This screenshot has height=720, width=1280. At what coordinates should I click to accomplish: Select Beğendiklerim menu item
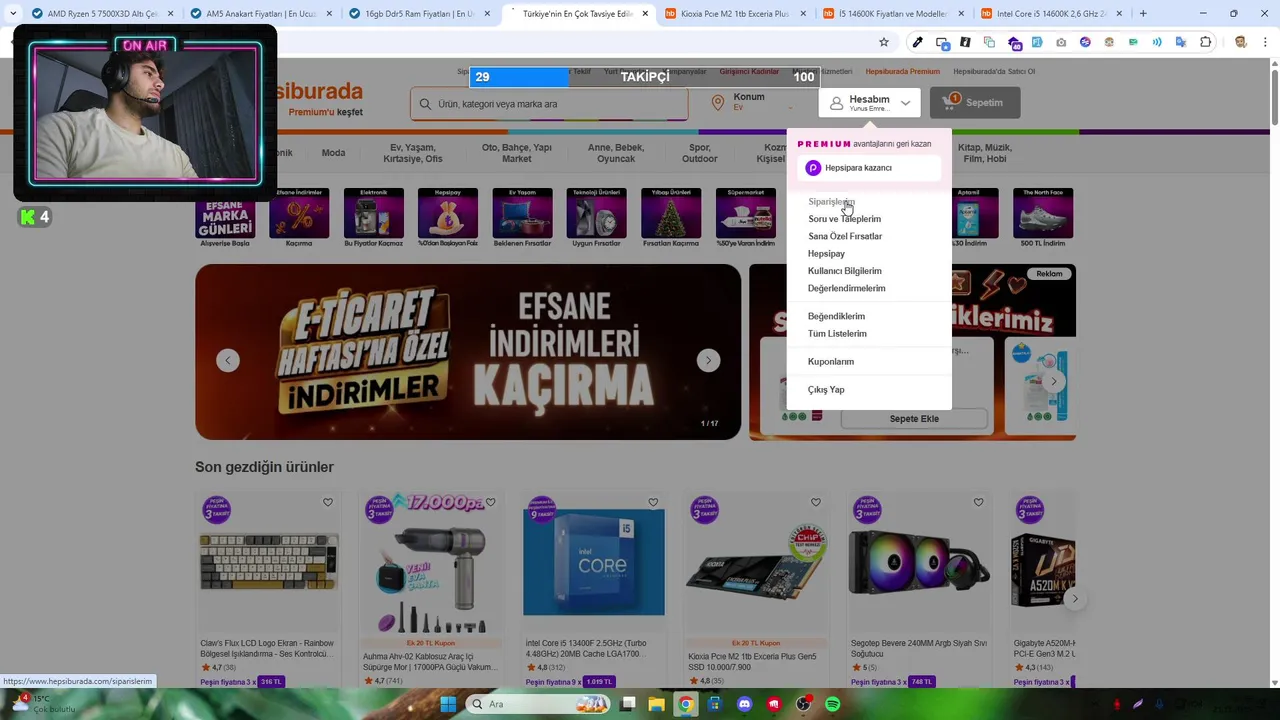coord(836,316)
